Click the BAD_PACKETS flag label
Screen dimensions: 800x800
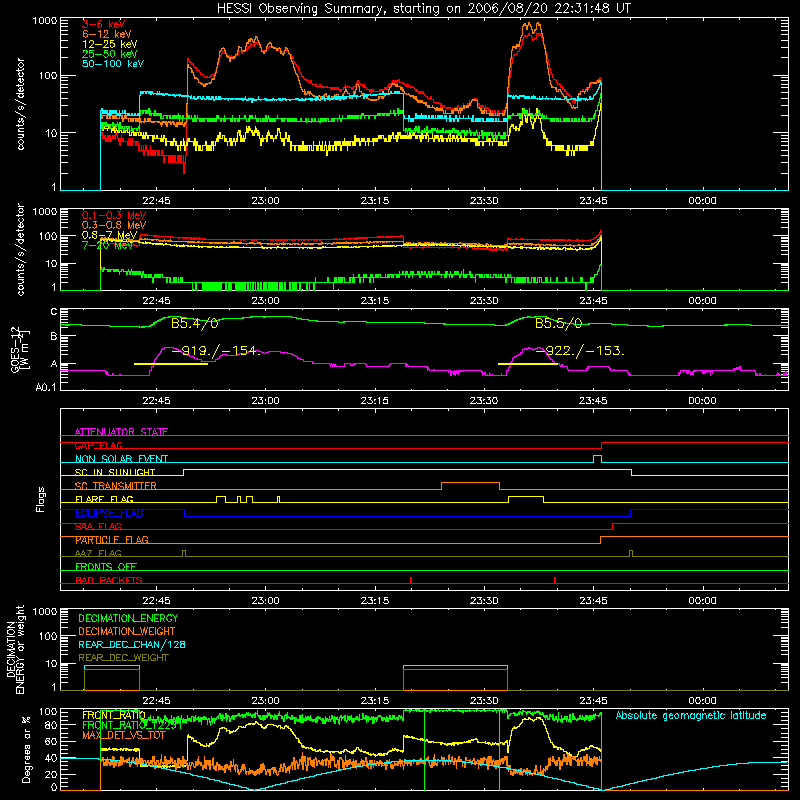pos(109,580)
